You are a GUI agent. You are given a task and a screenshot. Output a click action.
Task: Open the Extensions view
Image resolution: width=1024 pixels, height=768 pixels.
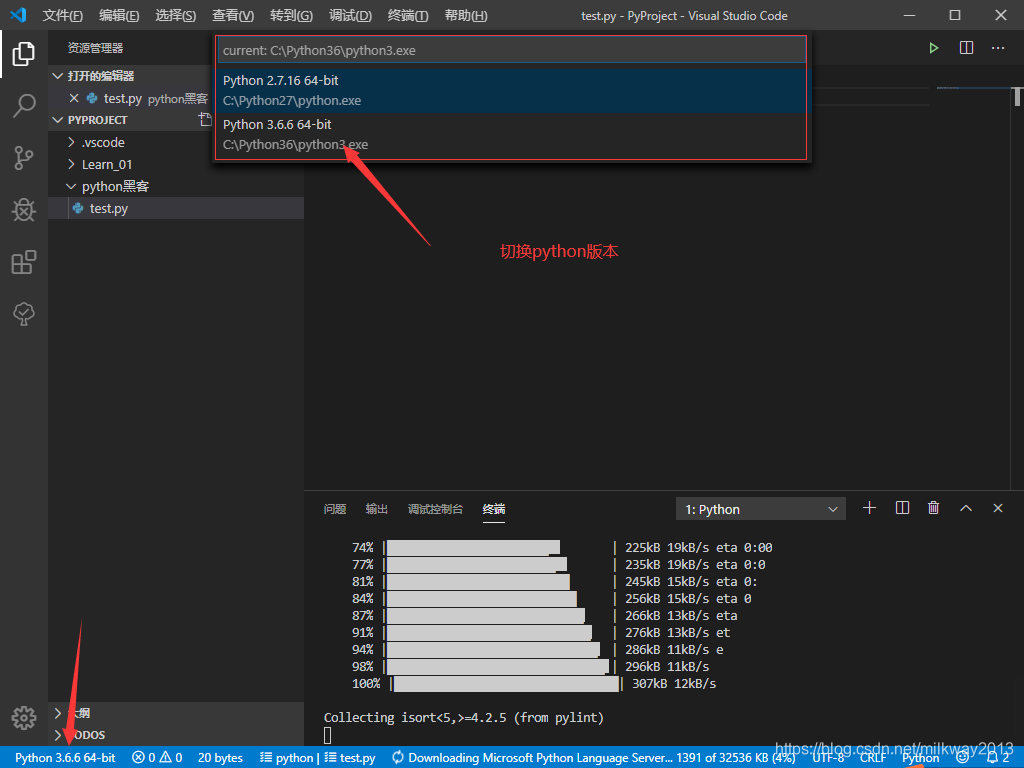24,262
